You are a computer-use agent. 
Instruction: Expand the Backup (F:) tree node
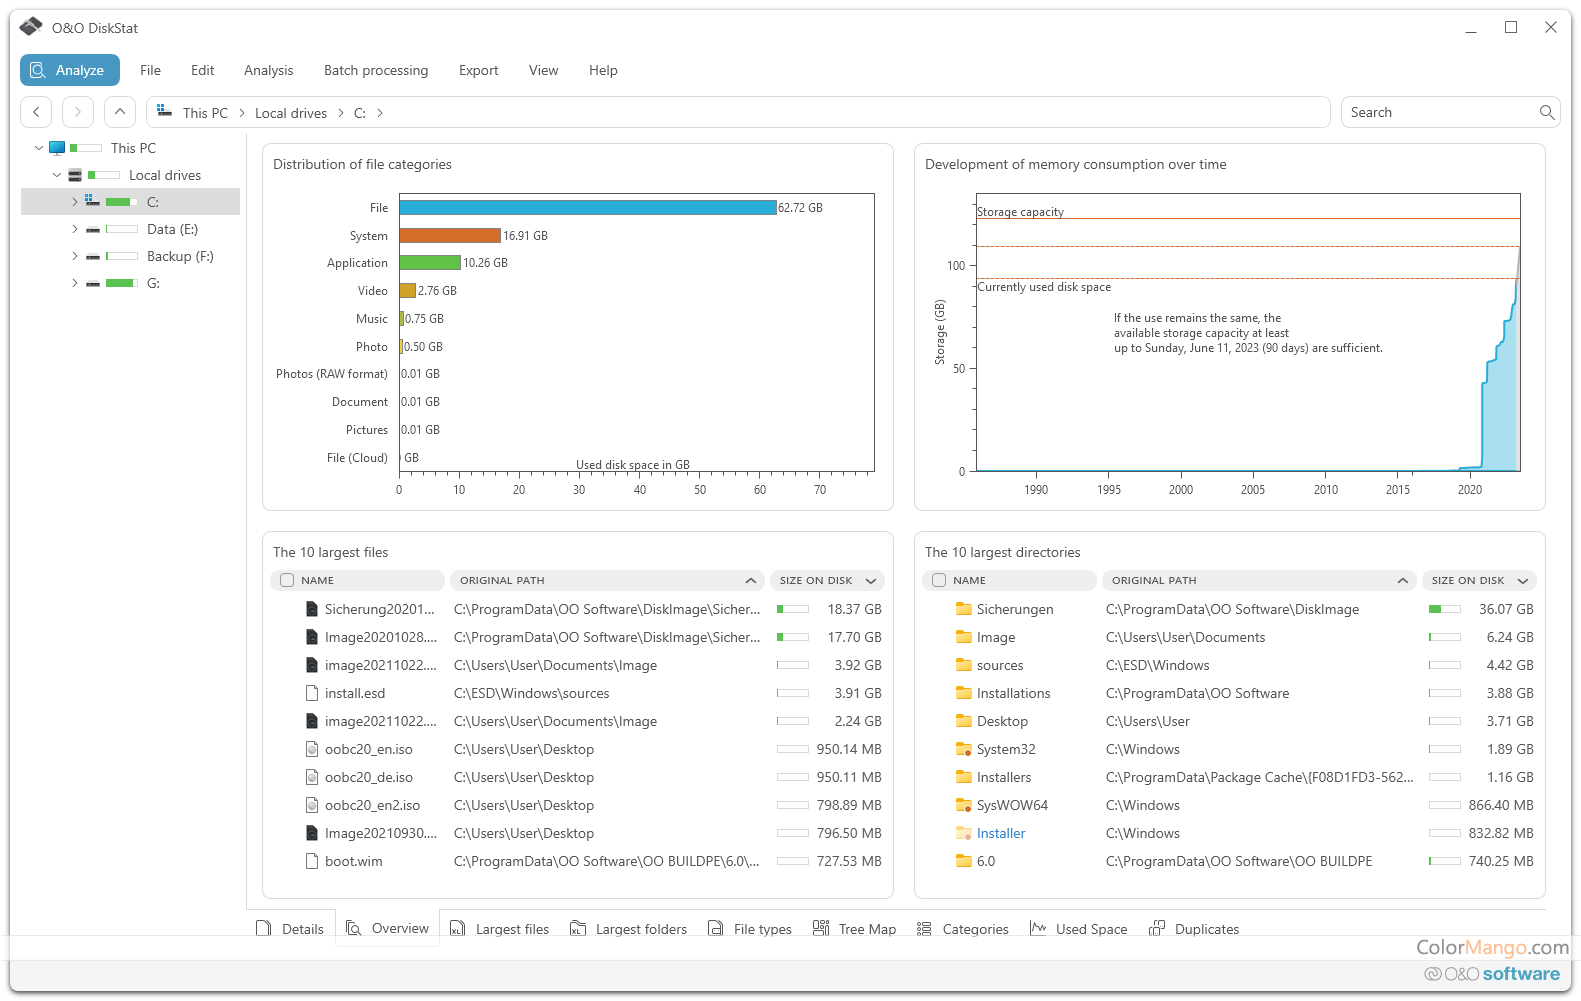coord(74,256)
